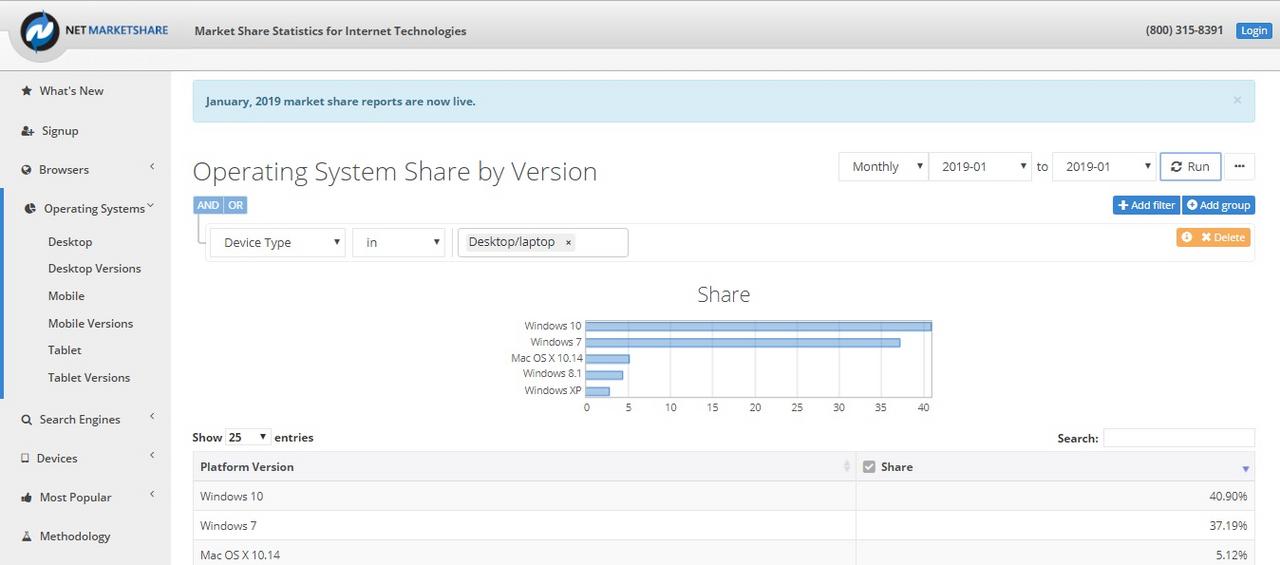This screenshot has height=565, width=1280.
Task: Expand the Most Popular sidebar section
Action: (152, 495)
